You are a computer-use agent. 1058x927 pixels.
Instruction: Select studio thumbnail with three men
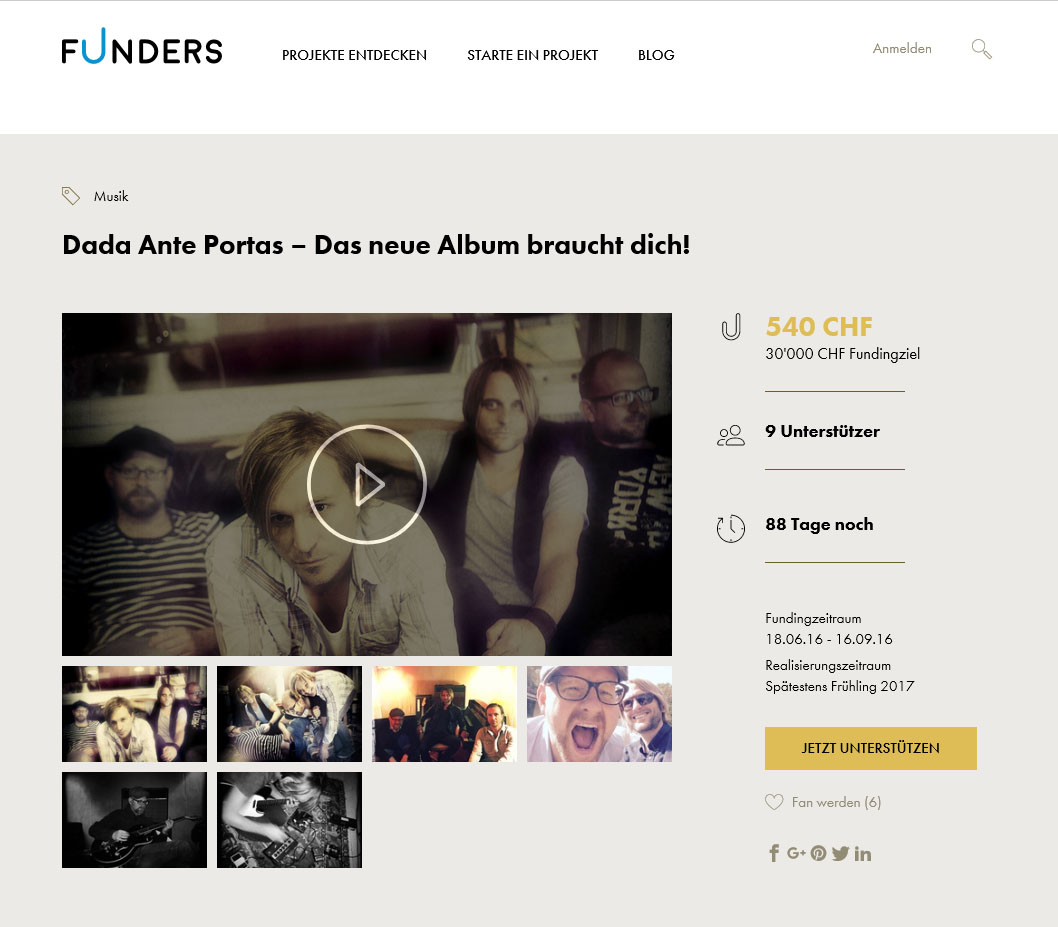pyautogui.click(x=445, y=714)
